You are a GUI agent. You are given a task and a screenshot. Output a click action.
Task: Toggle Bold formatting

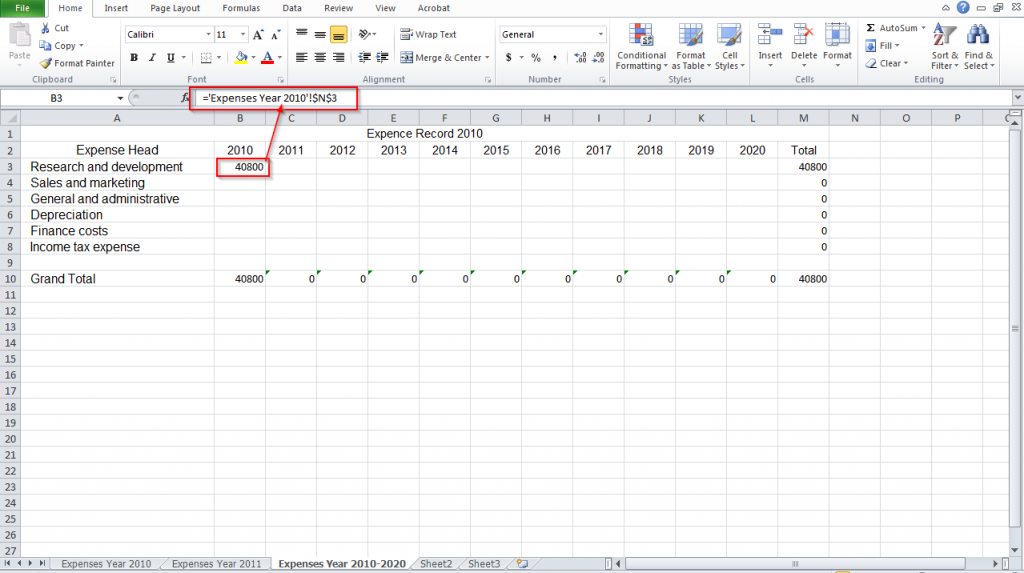pyautogui.click(x=134, y=57)
